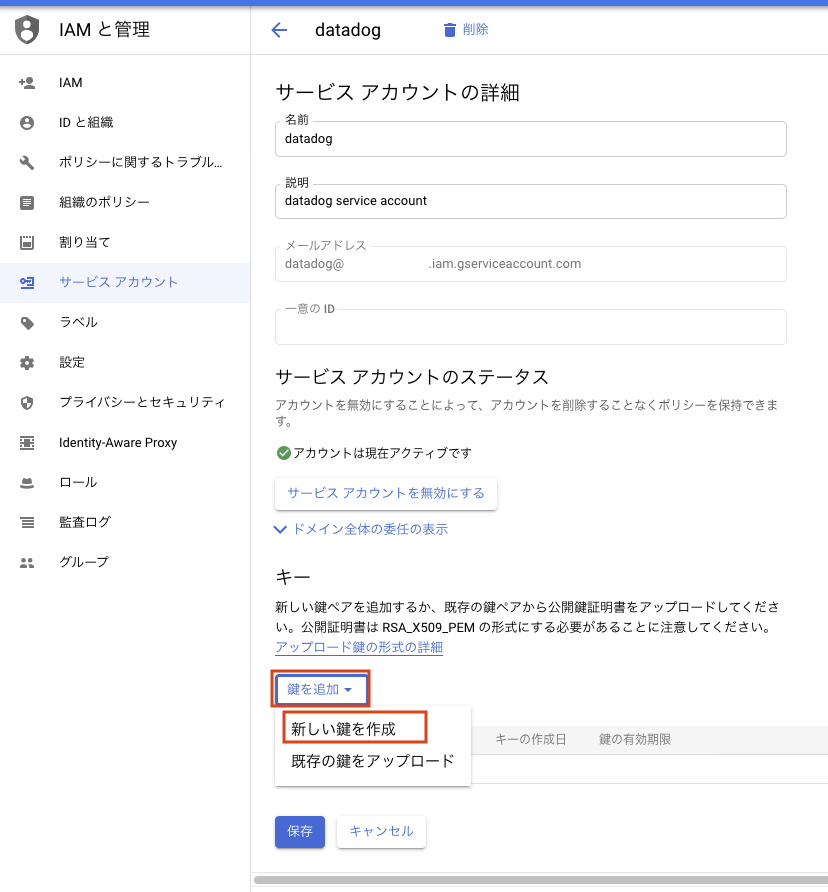The image size is (828, 892).
Task: Open the IAM section in the sidebar
Action: pos(70,83)
